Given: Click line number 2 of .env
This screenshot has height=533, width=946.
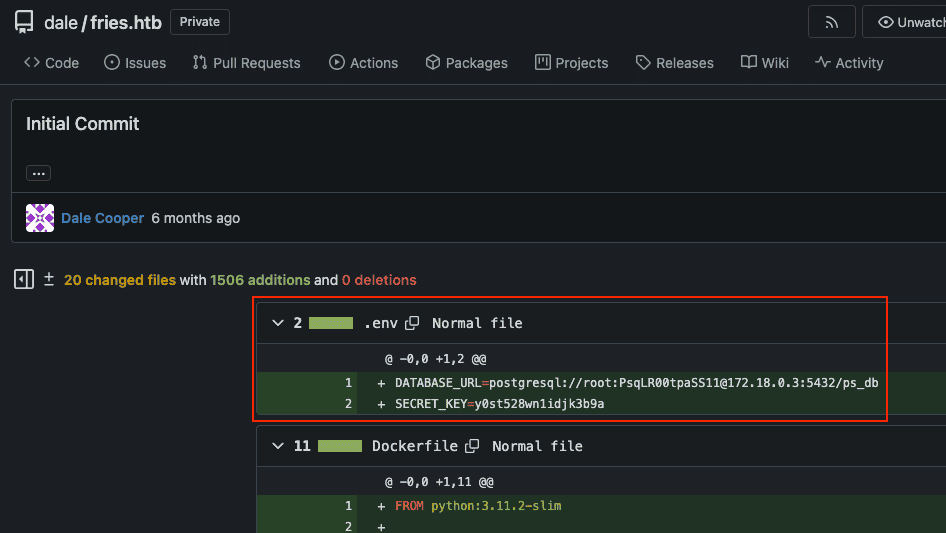Looking at the screenshot, I should 348,404.
